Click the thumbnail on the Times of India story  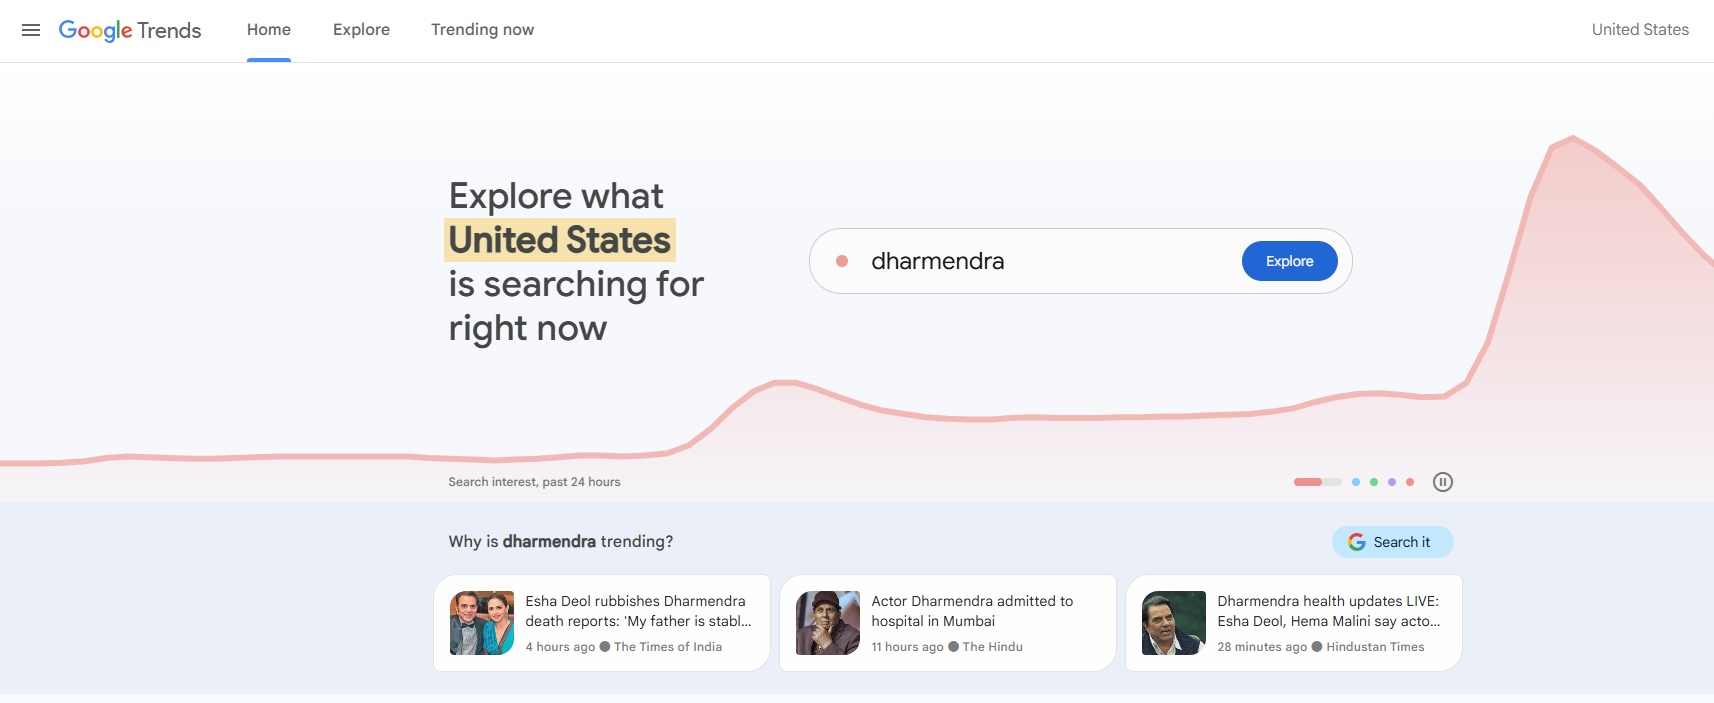click(x=481, y=622)
